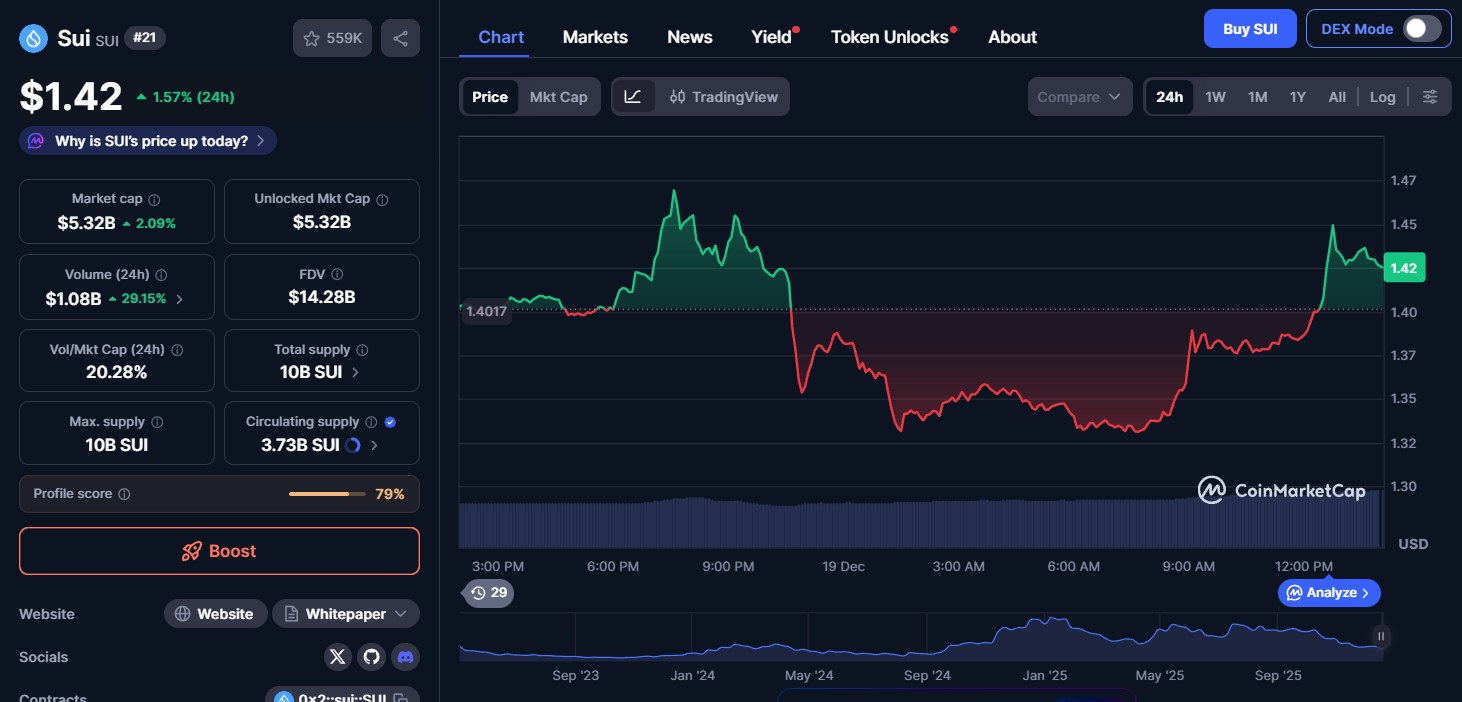
Task: Enable logarithmic scale with Log toggle
Action: click(x=1383, y=96)
